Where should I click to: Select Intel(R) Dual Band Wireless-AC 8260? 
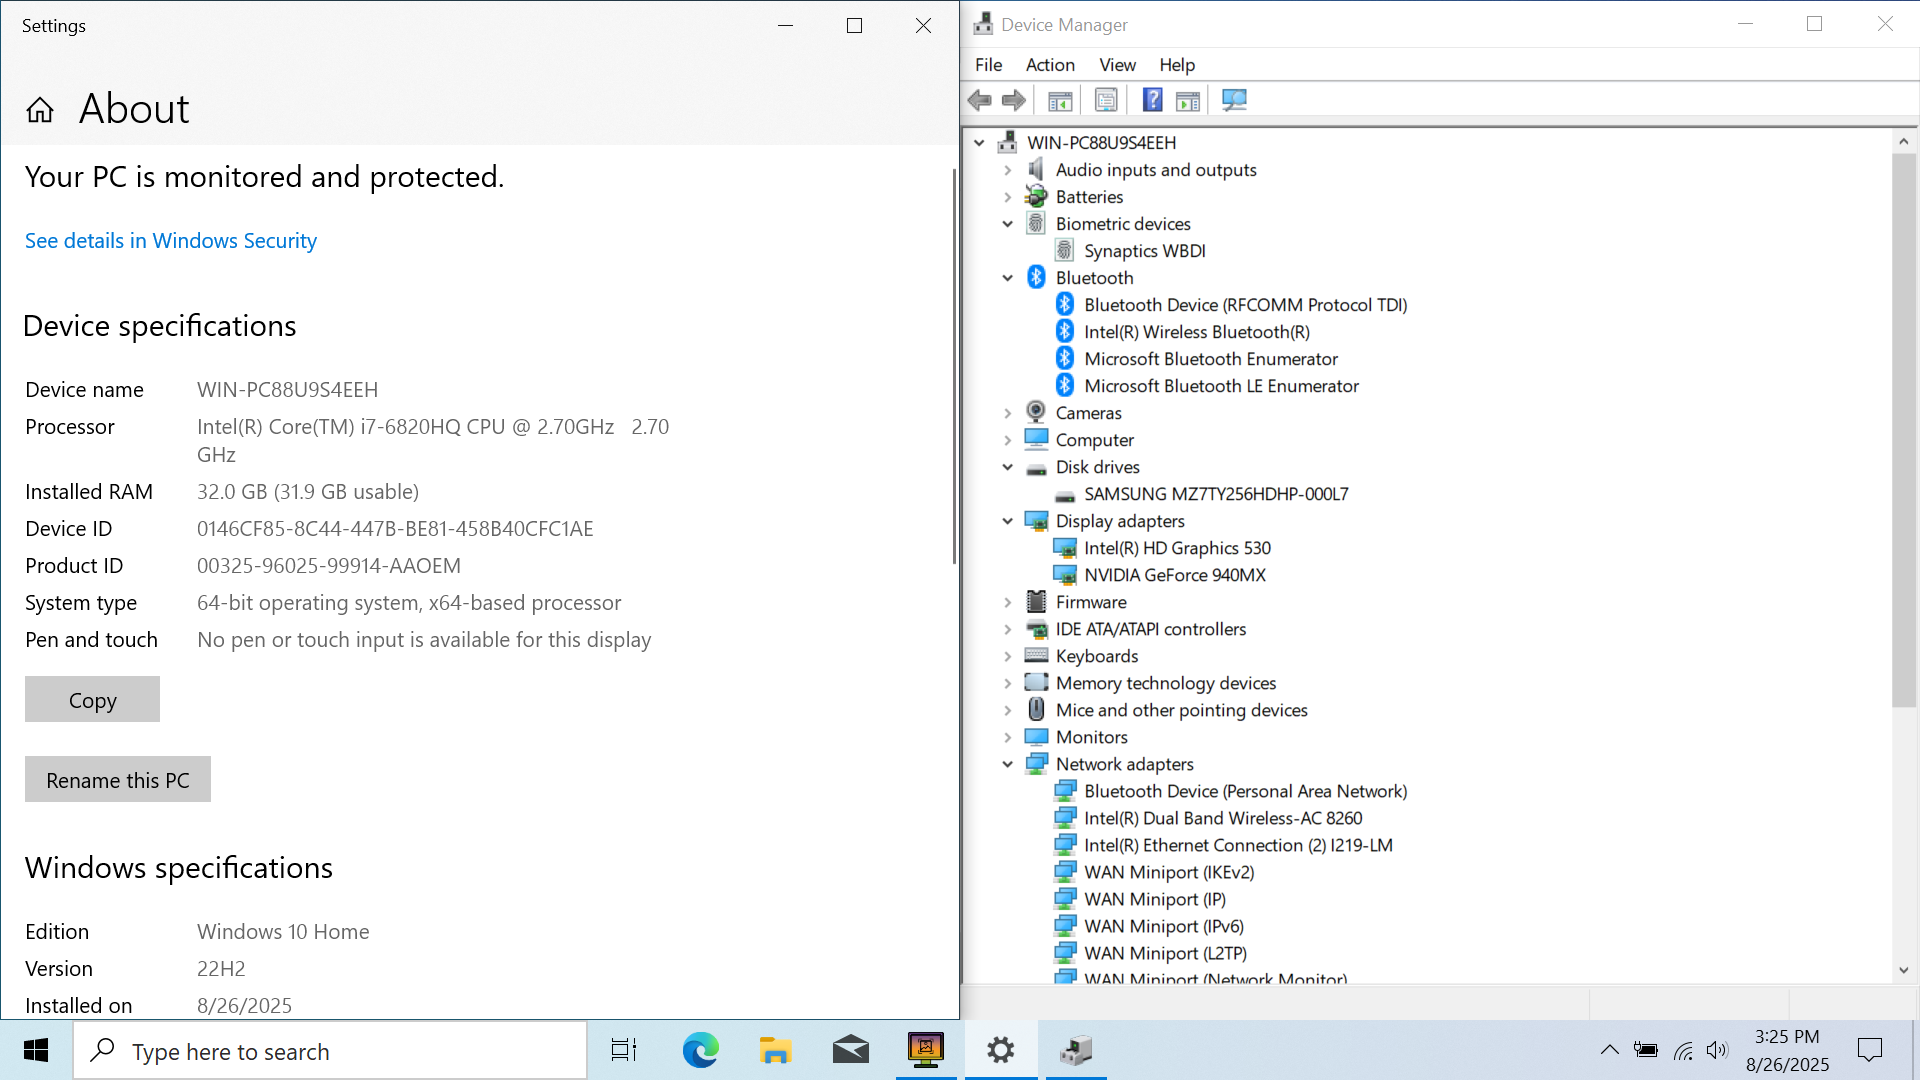pyautogui.click(x=1223, y=818)
